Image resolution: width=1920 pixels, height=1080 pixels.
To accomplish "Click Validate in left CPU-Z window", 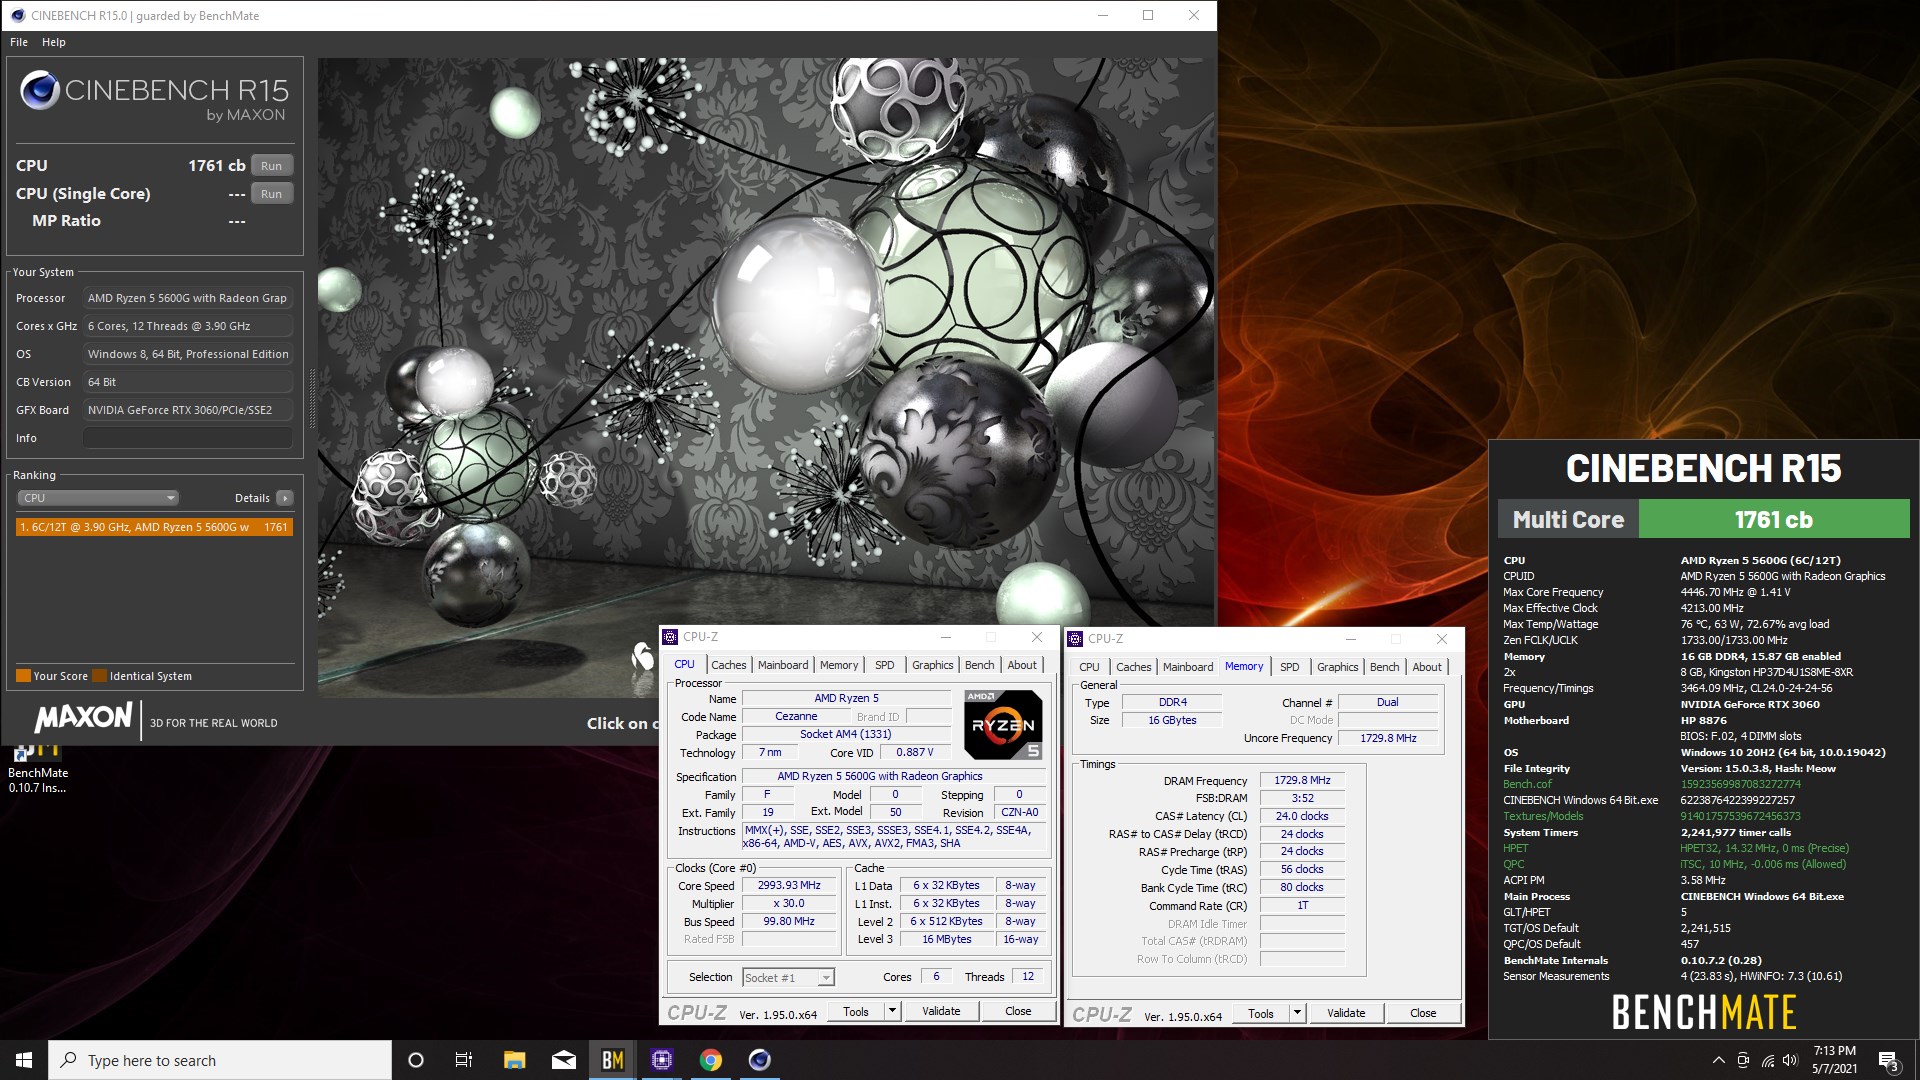I will tap(941, 1011).
